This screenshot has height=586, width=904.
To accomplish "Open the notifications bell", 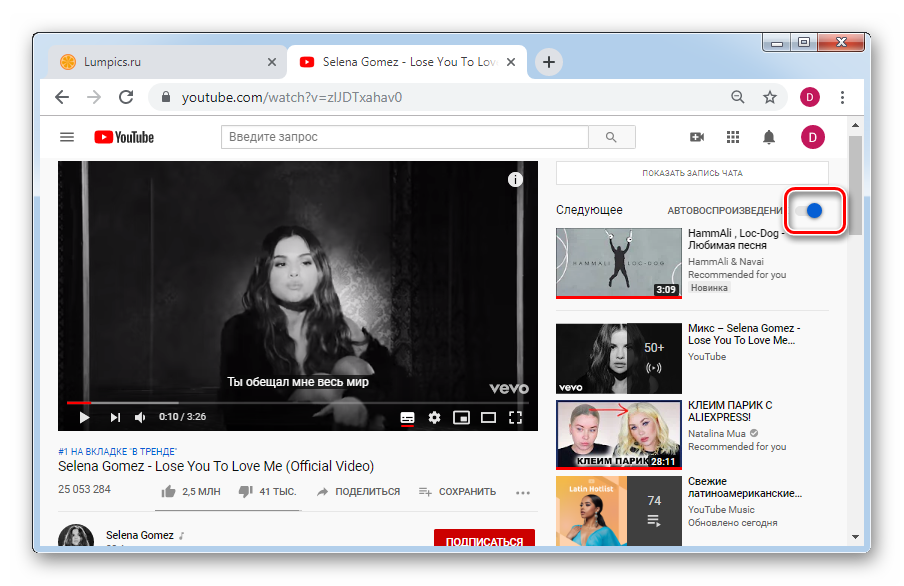I will 769,137.
